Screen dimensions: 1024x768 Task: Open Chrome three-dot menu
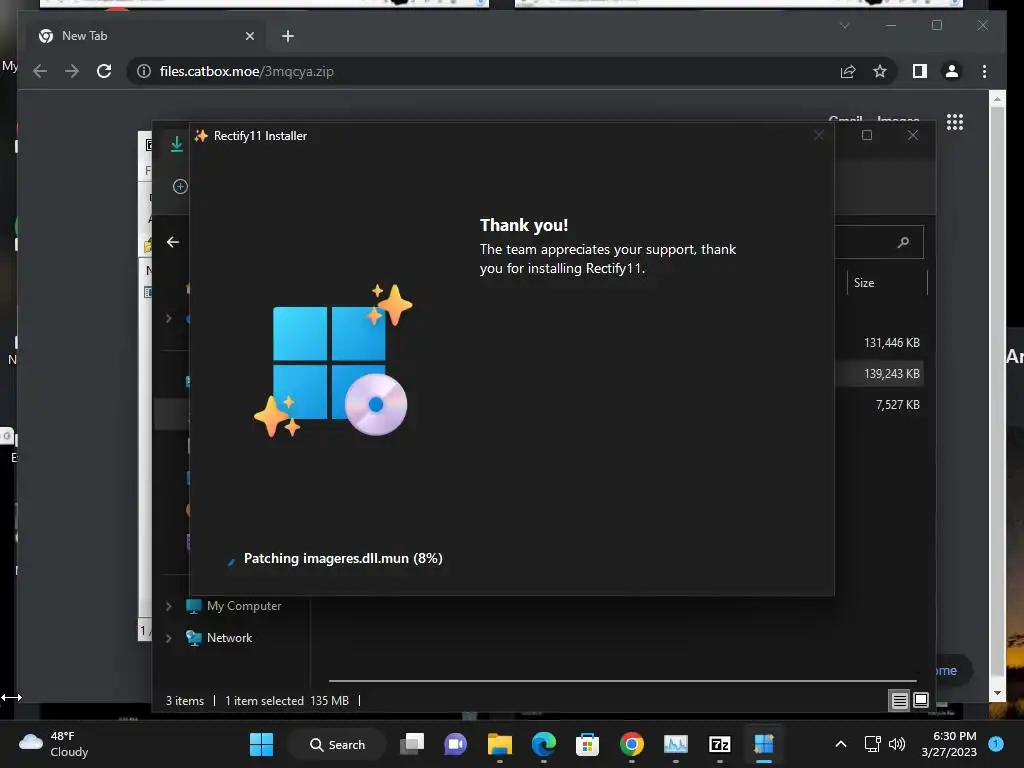point(984,71)
